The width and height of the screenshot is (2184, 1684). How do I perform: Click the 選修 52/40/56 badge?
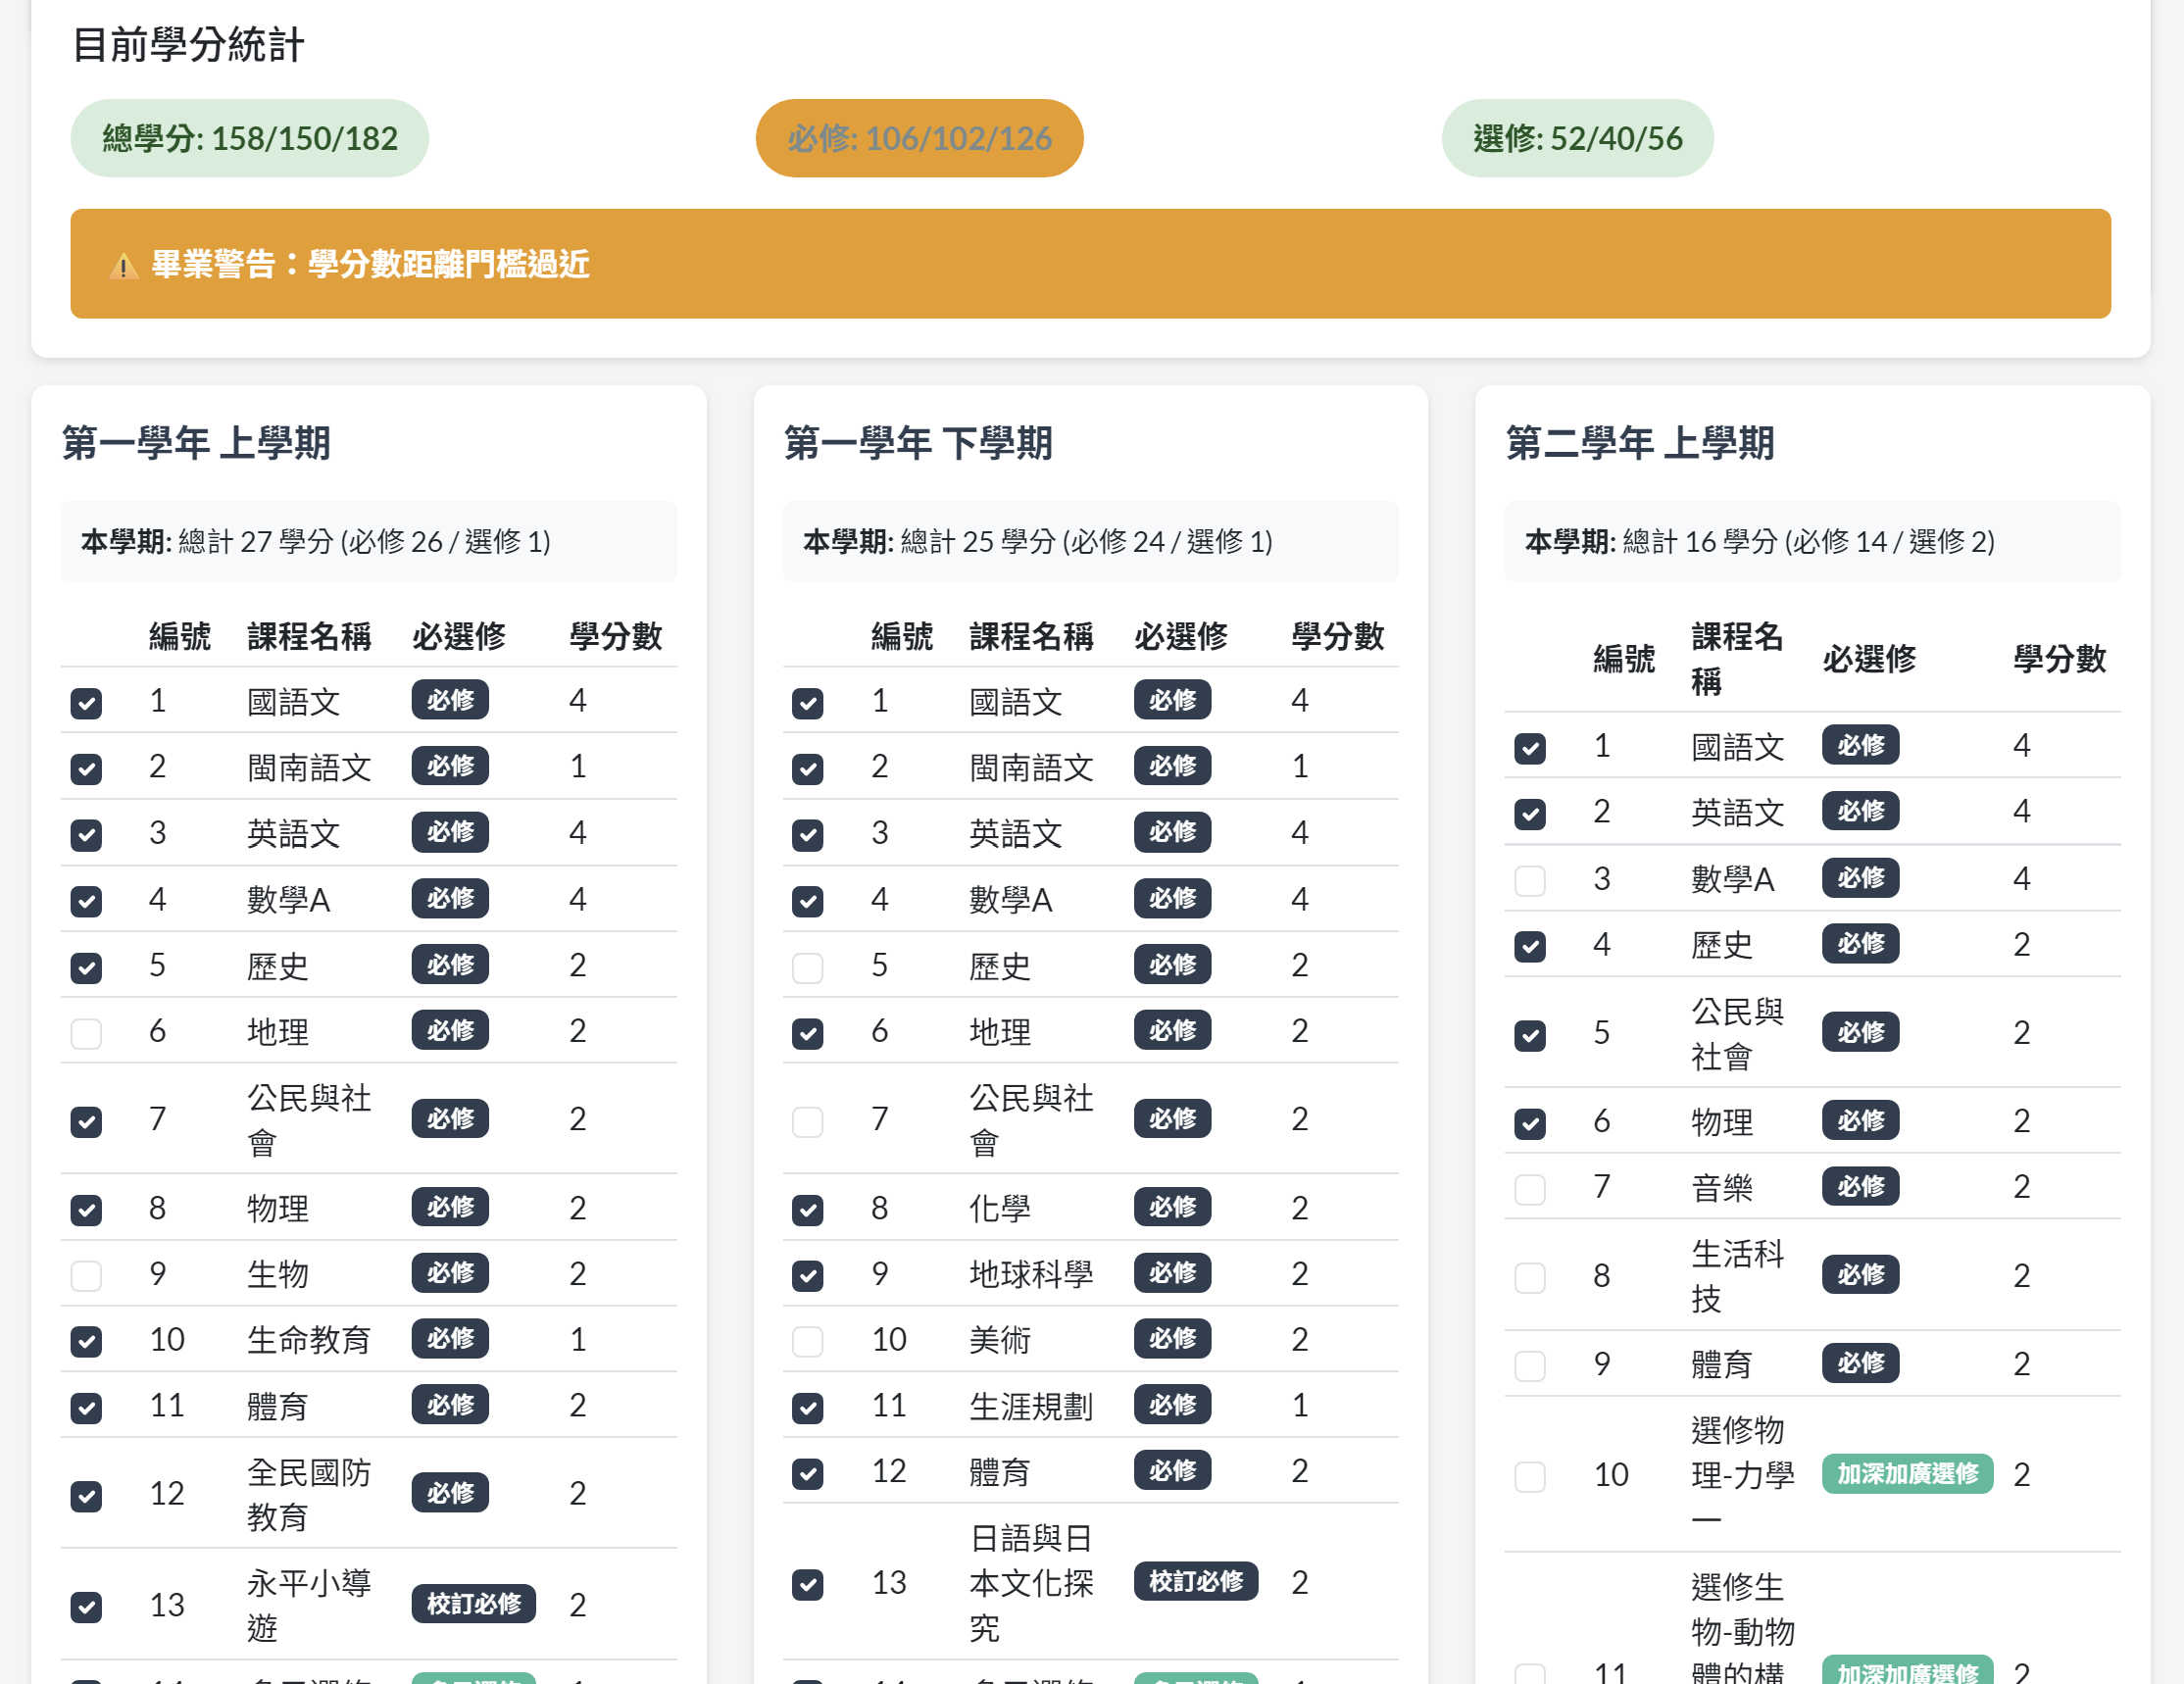1577,138
